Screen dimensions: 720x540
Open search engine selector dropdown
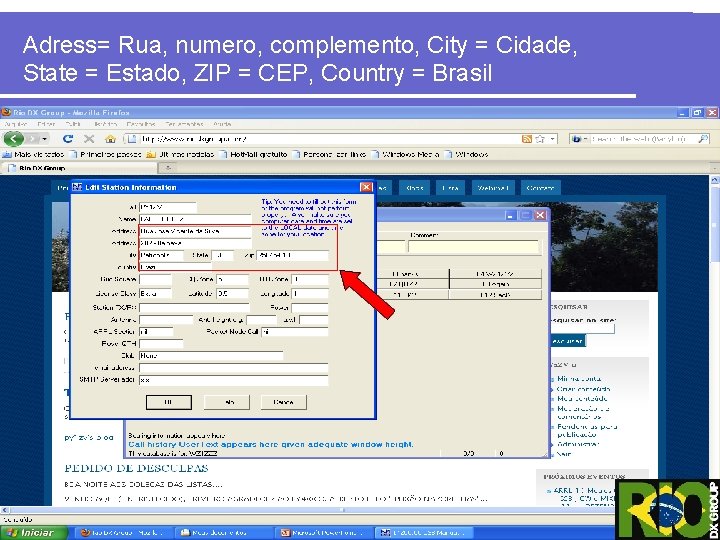coord(579,139)
